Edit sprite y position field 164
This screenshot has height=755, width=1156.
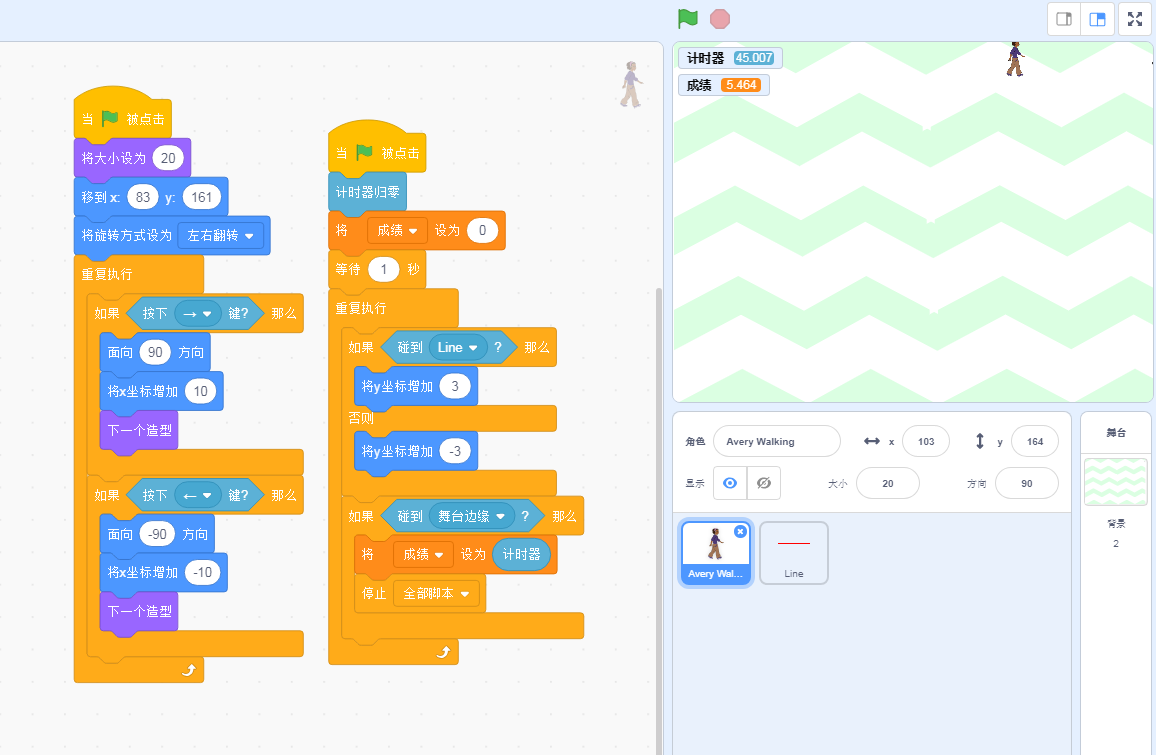(x=1035, y=441)
